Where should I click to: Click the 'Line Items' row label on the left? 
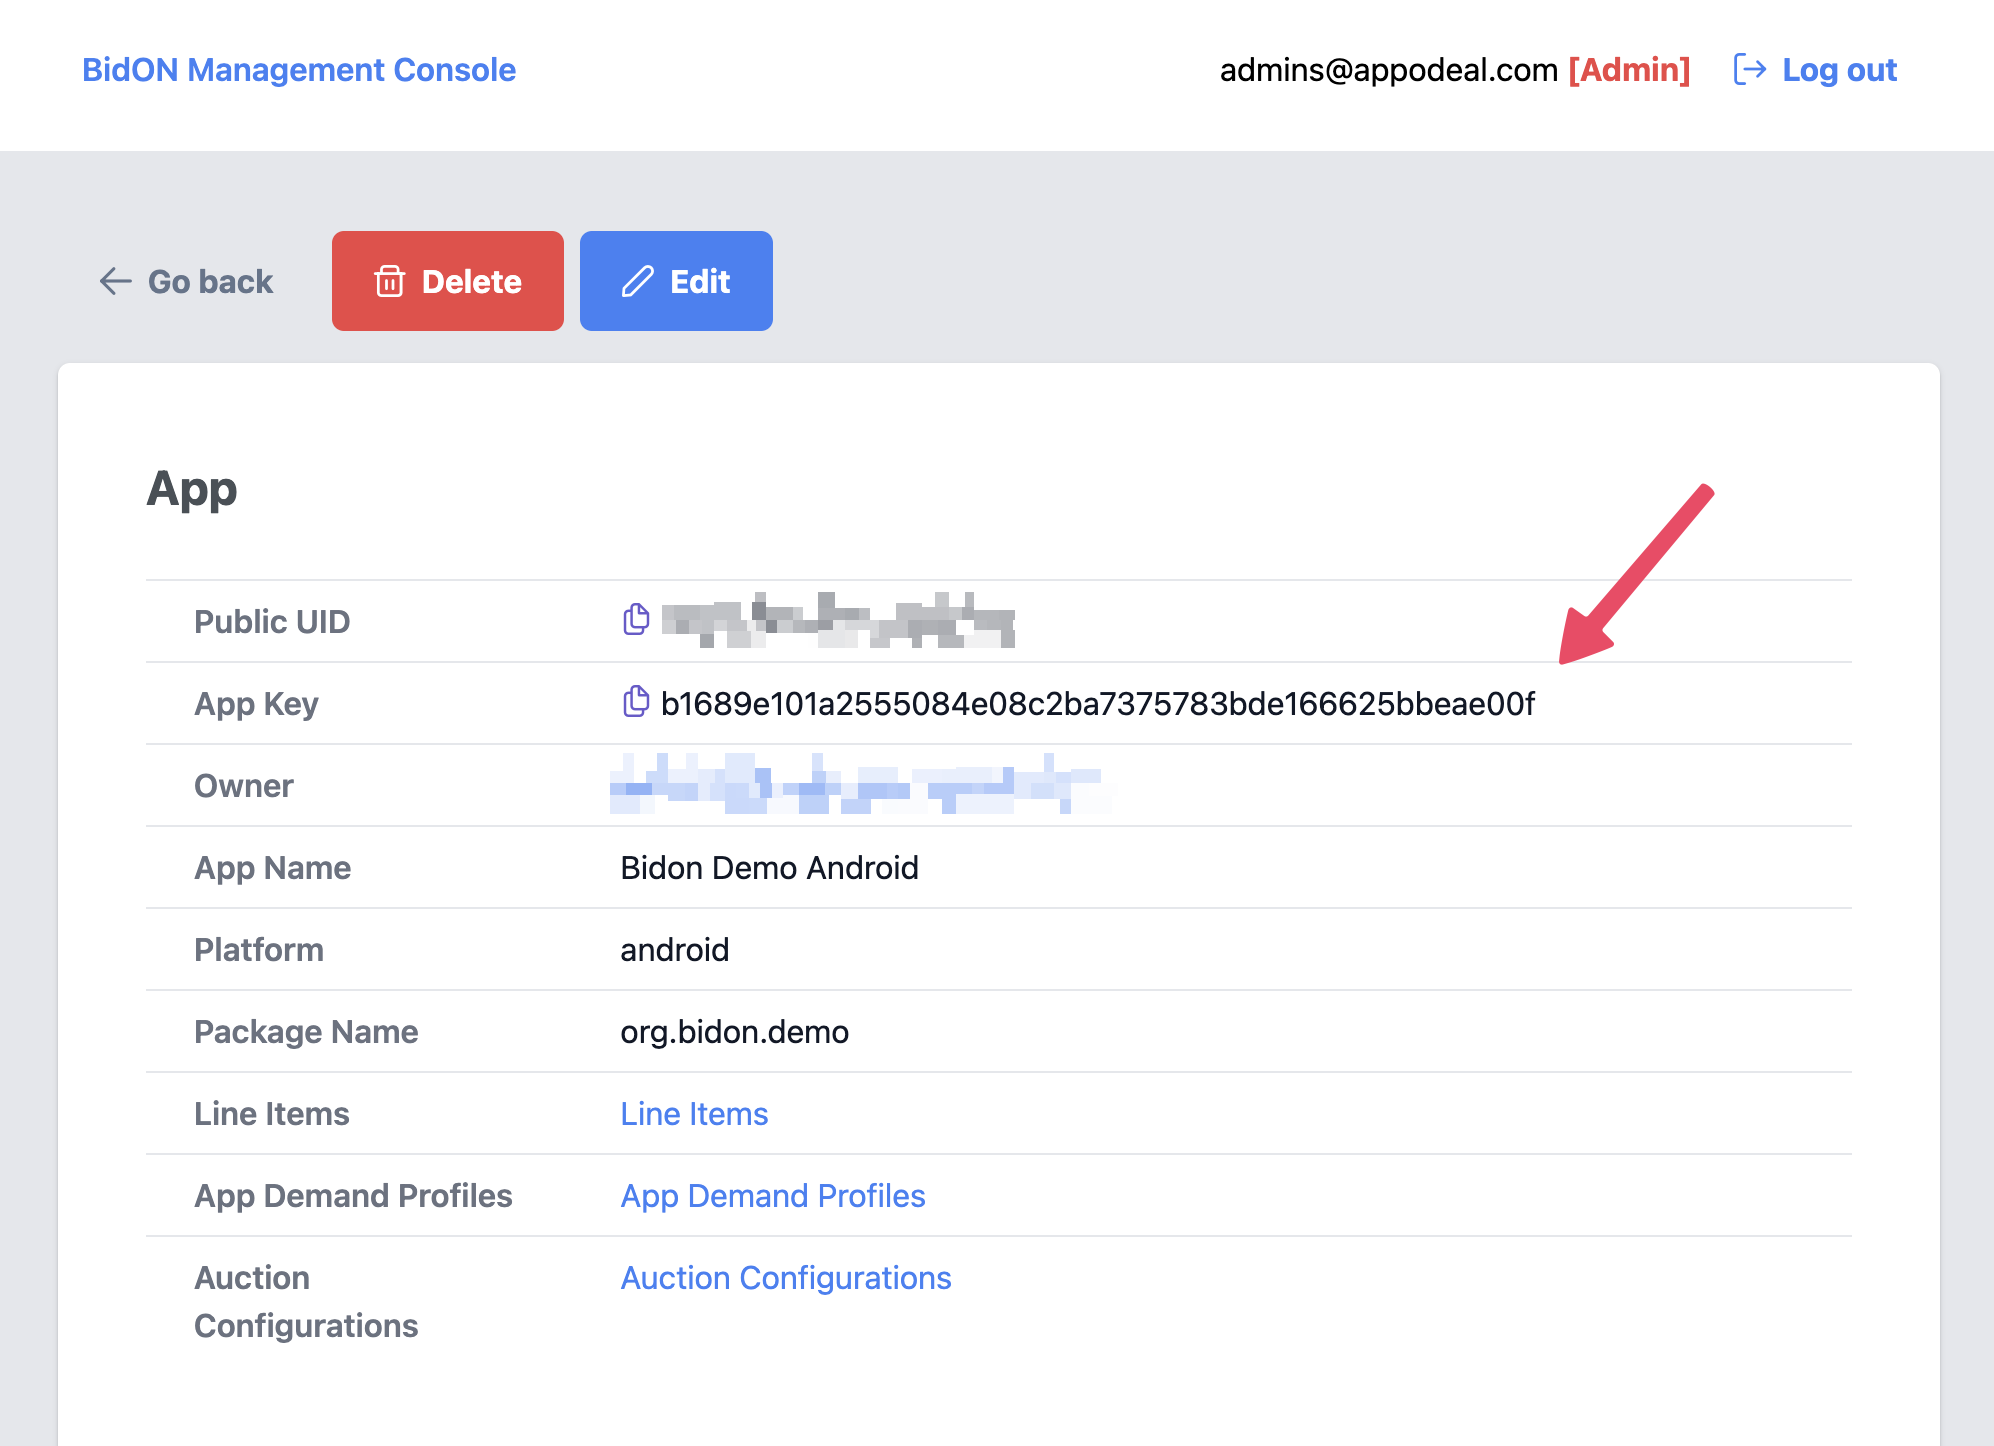(x=272, y=1113)
